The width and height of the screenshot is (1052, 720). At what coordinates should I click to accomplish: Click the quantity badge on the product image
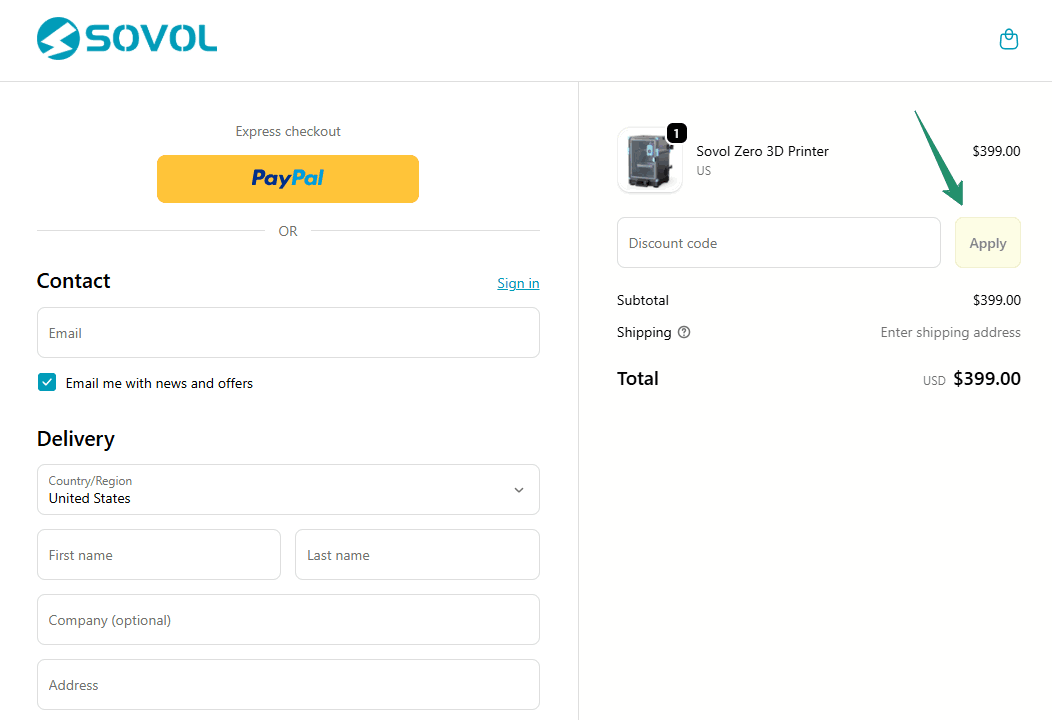coord(676,134)
